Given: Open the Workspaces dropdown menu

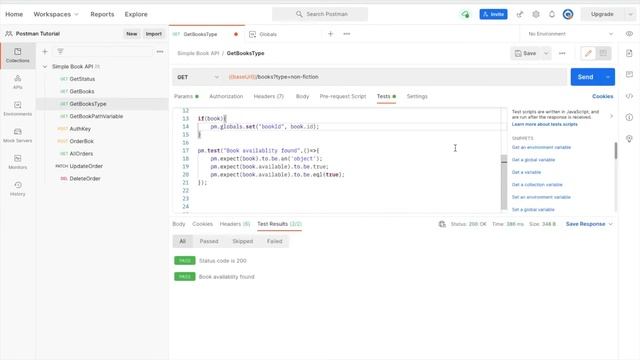Looking at the screenshot, I should click(x=56, y=14).
